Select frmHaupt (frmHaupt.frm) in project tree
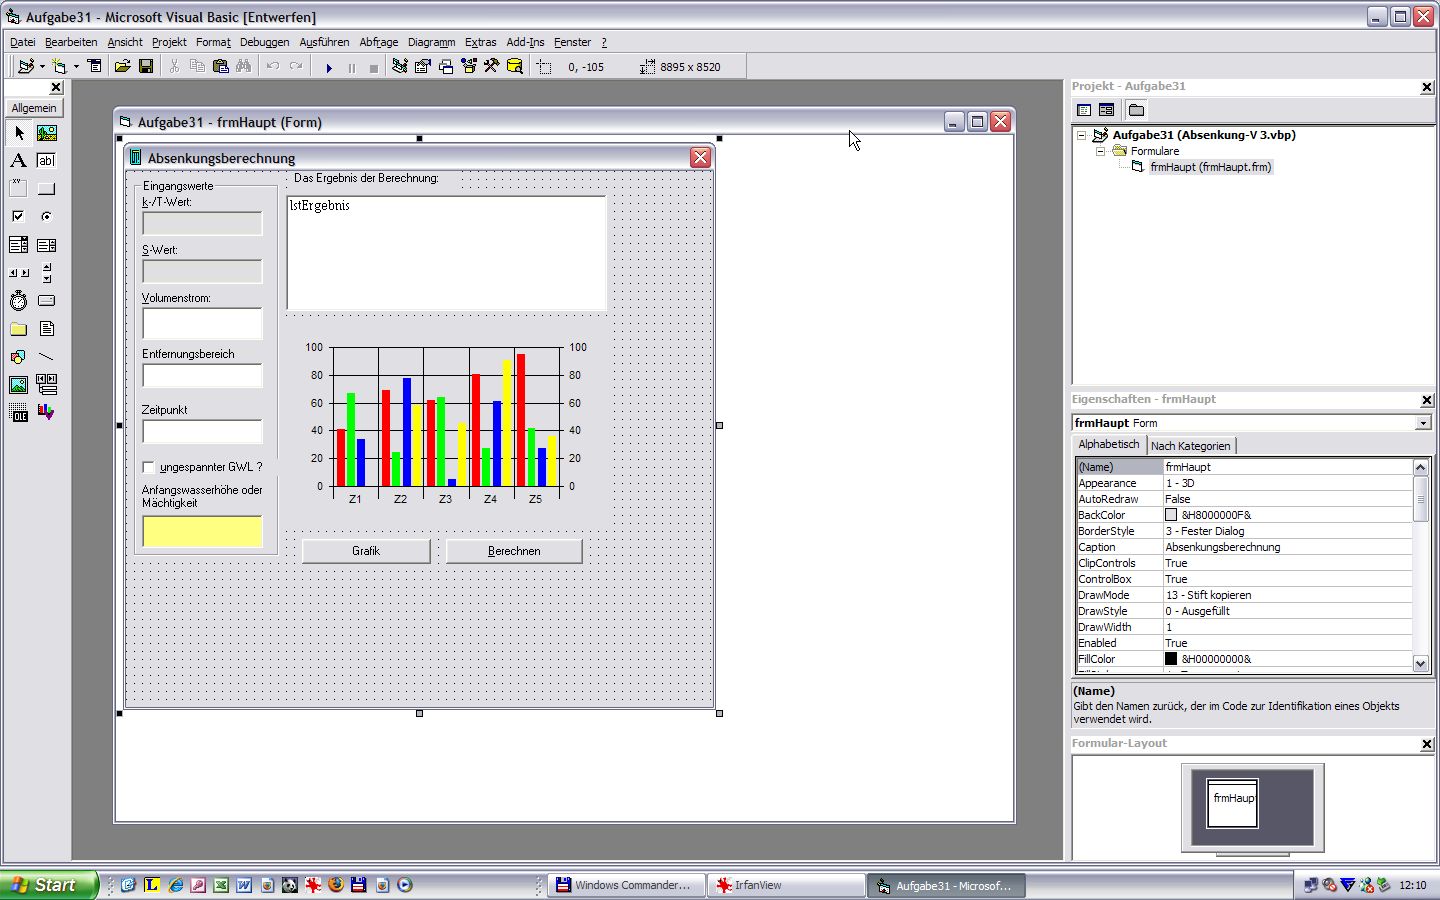This screenshot has height=900, width=1440. pyautogui.click(x=1210, y=167)
